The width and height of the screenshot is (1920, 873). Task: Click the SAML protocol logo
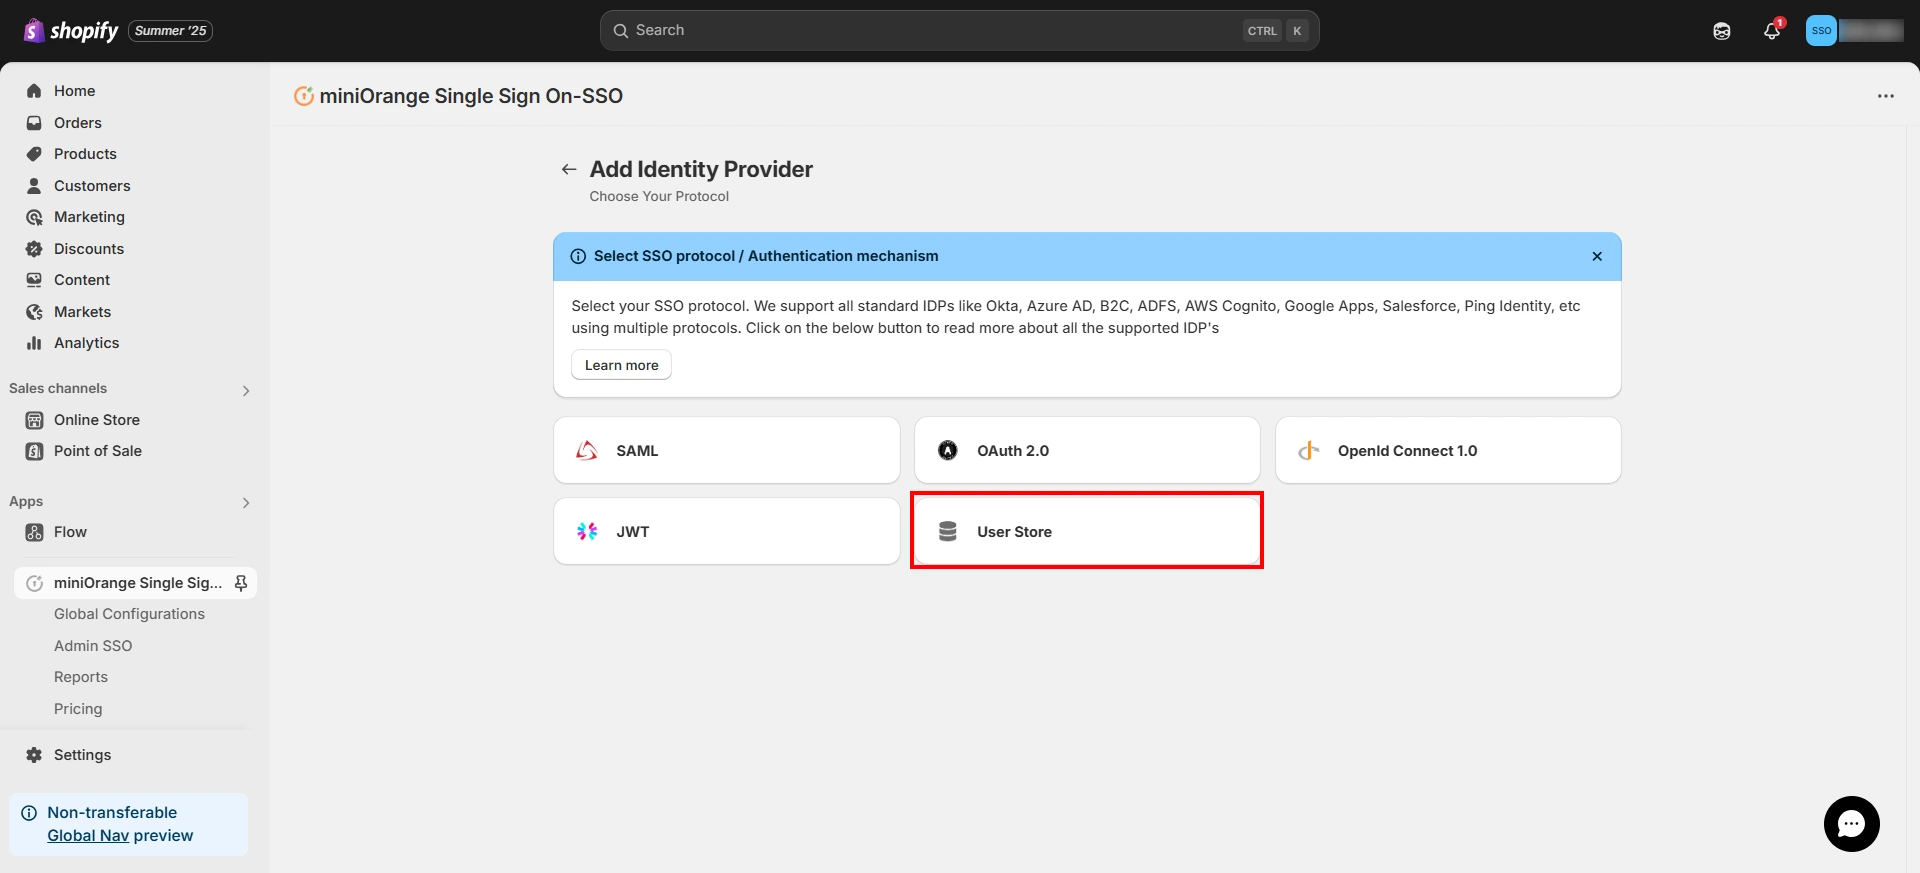587,451
